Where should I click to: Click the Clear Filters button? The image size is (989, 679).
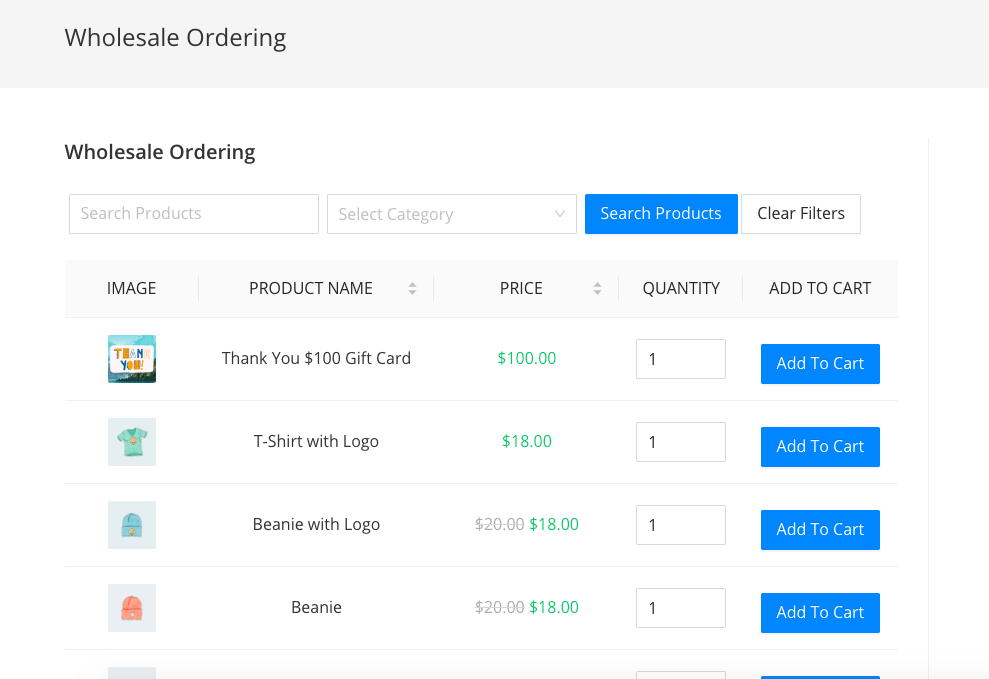tap(800, 214)
